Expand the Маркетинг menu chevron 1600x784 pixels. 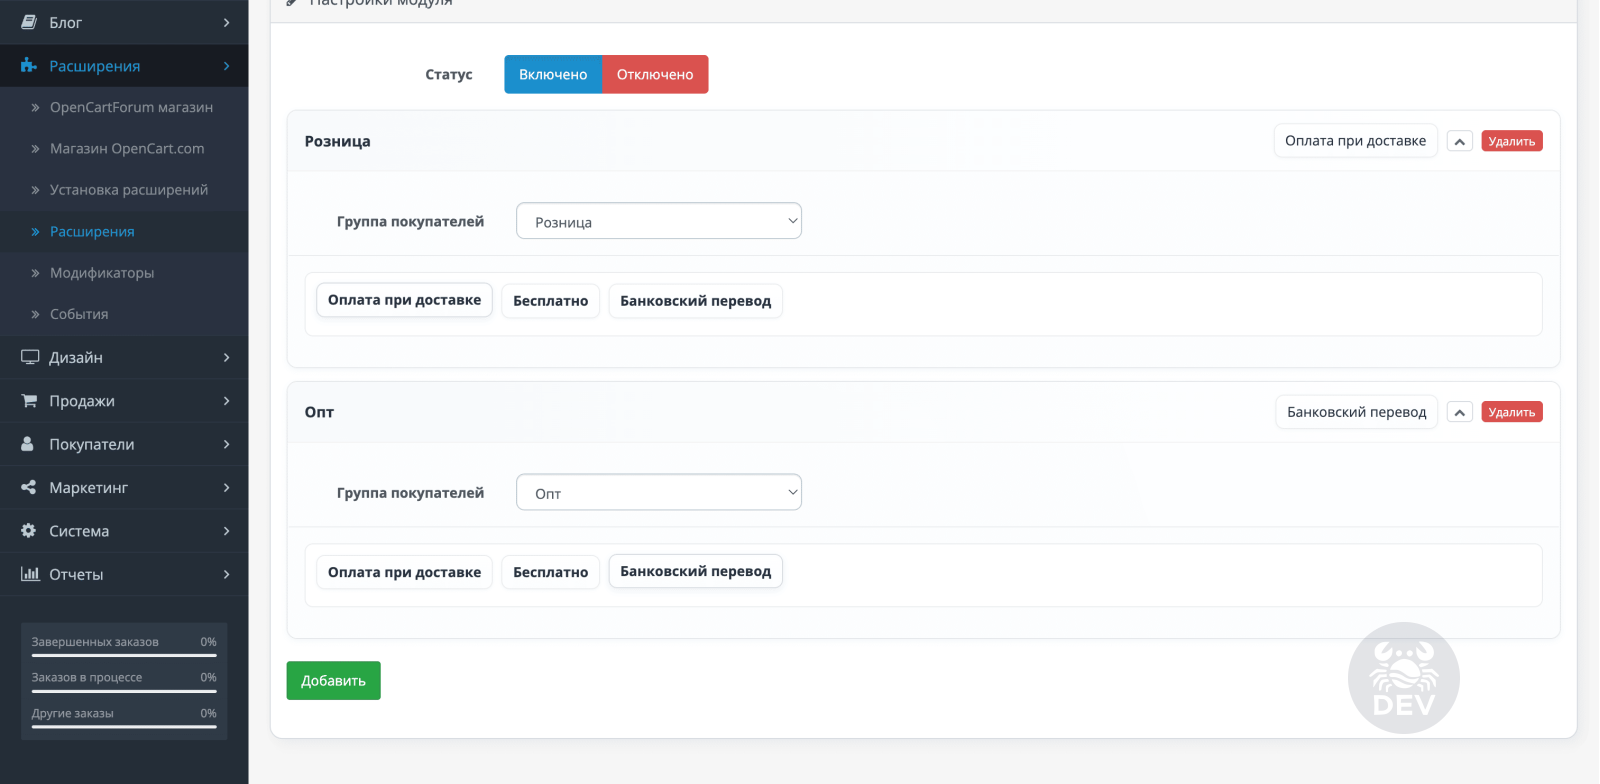point(227,487)
